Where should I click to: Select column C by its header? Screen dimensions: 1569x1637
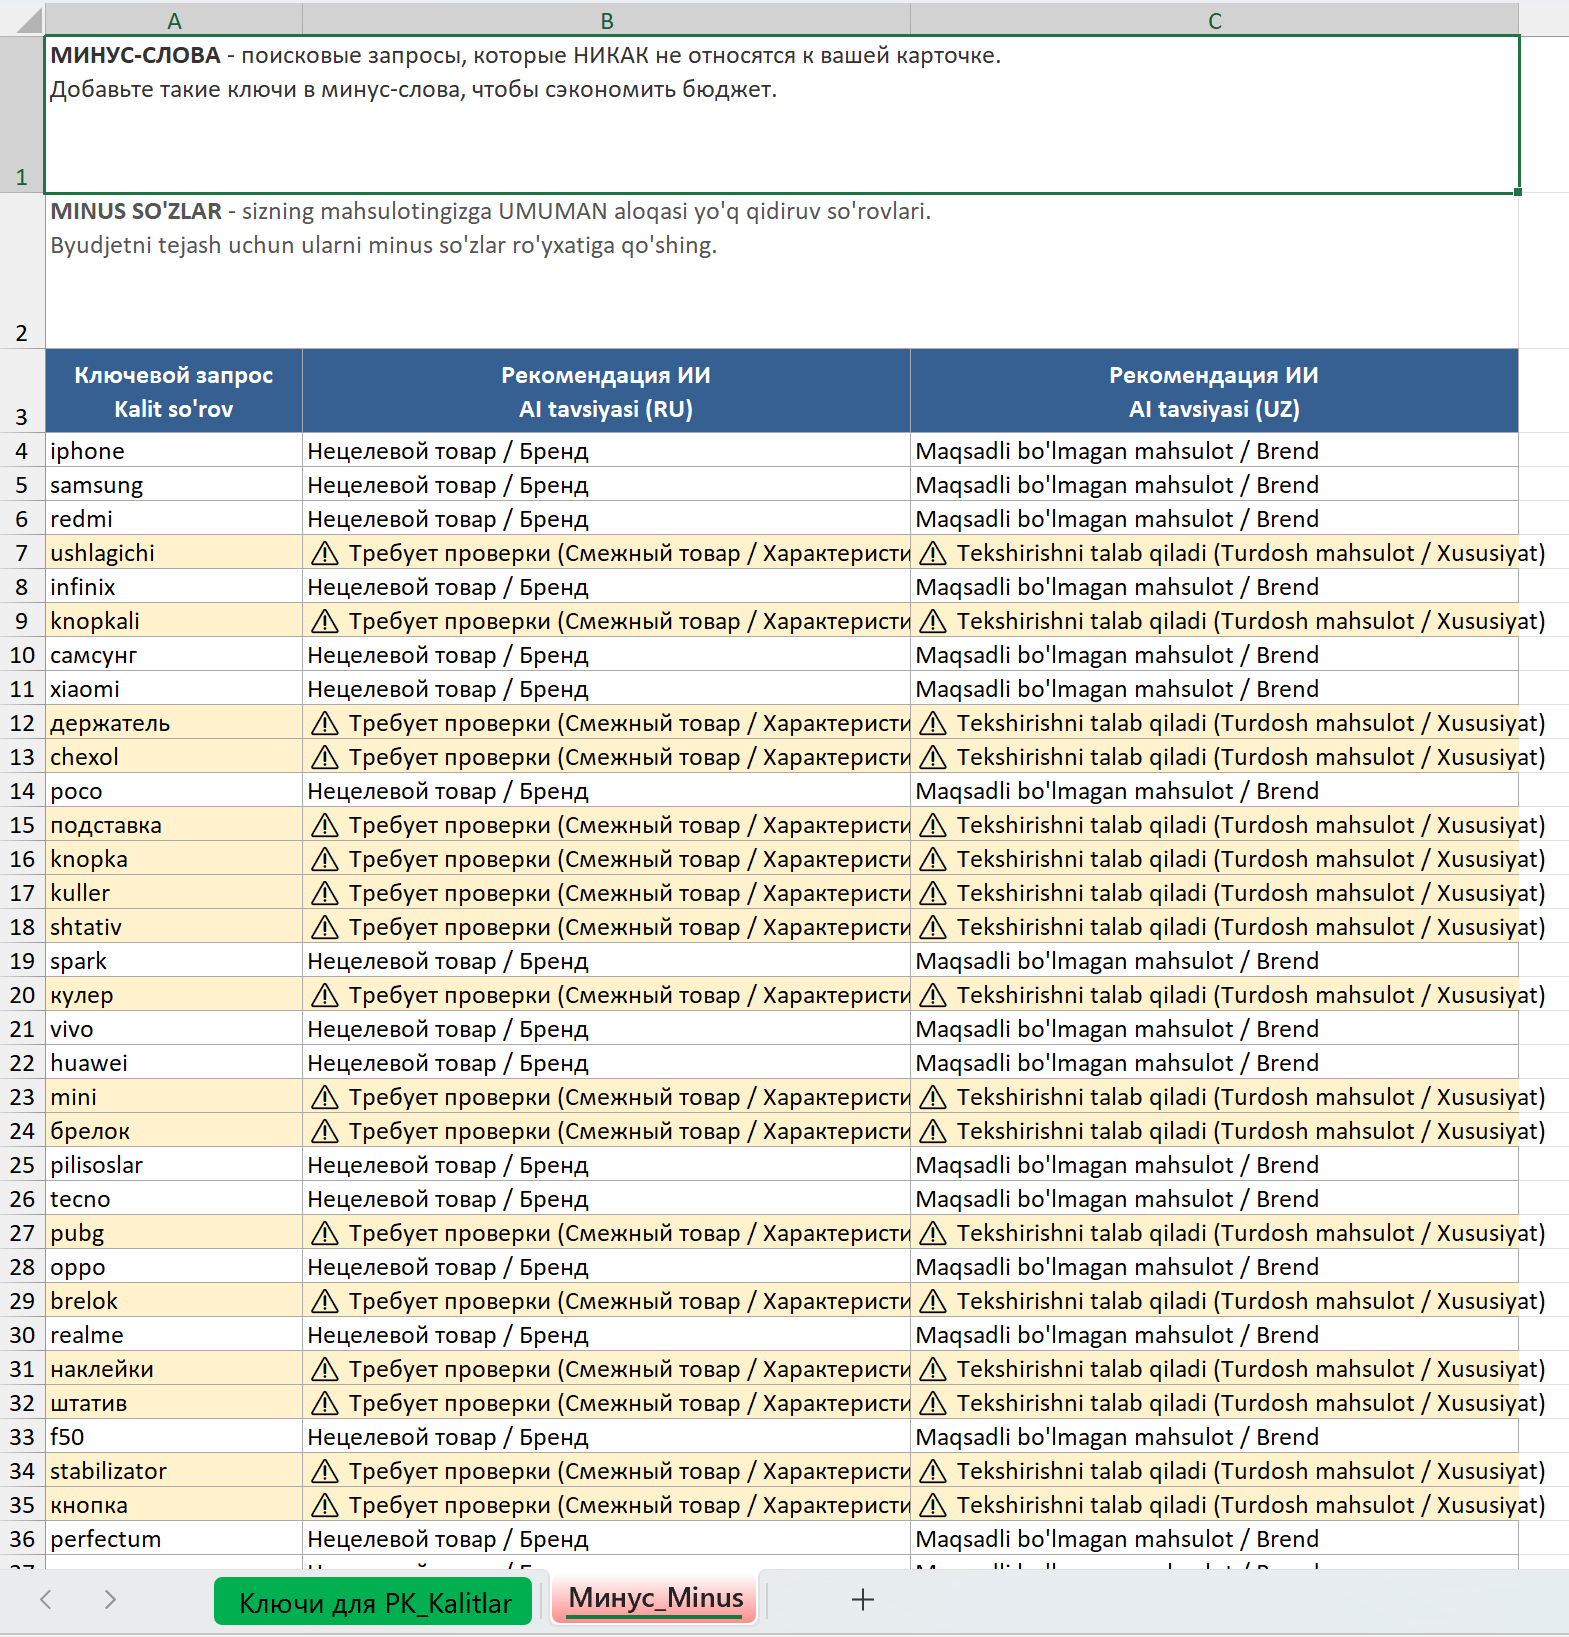point(1214,20)
